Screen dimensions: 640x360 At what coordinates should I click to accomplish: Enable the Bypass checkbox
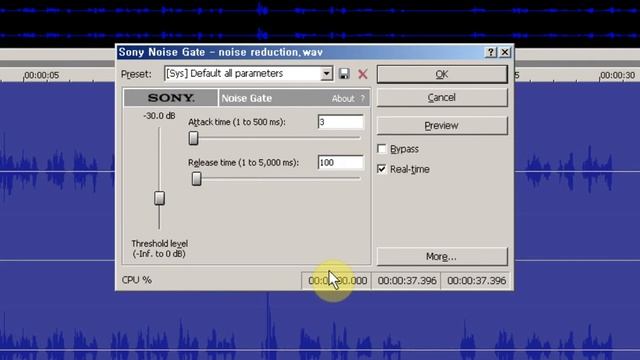click(382, 149)
